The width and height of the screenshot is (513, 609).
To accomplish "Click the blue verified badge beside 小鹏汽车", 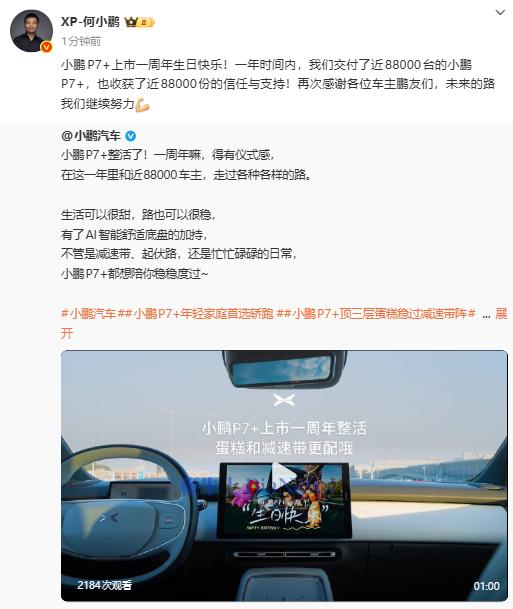I will point(130,136).
